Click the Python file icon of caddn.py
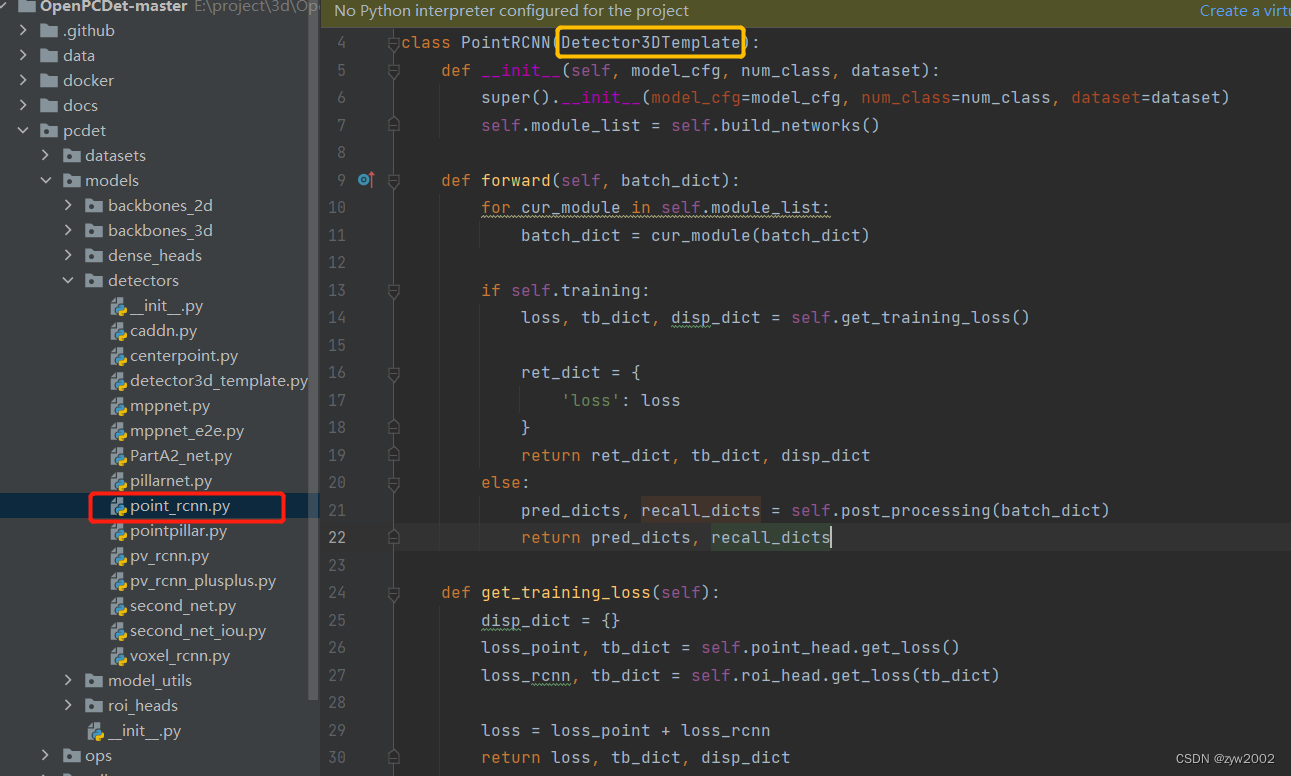This screenshot has width=1291, height=776. [x=118, y=331]
